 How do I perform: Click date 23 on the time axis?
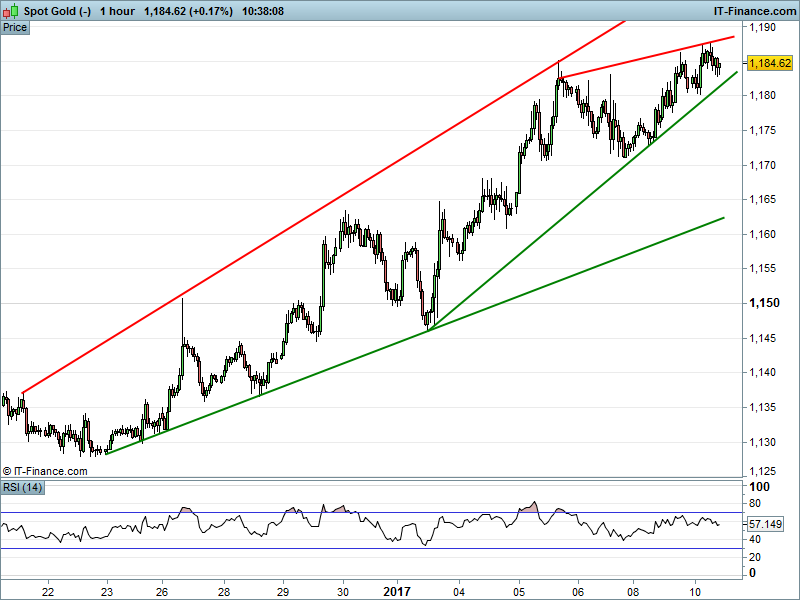107,592
